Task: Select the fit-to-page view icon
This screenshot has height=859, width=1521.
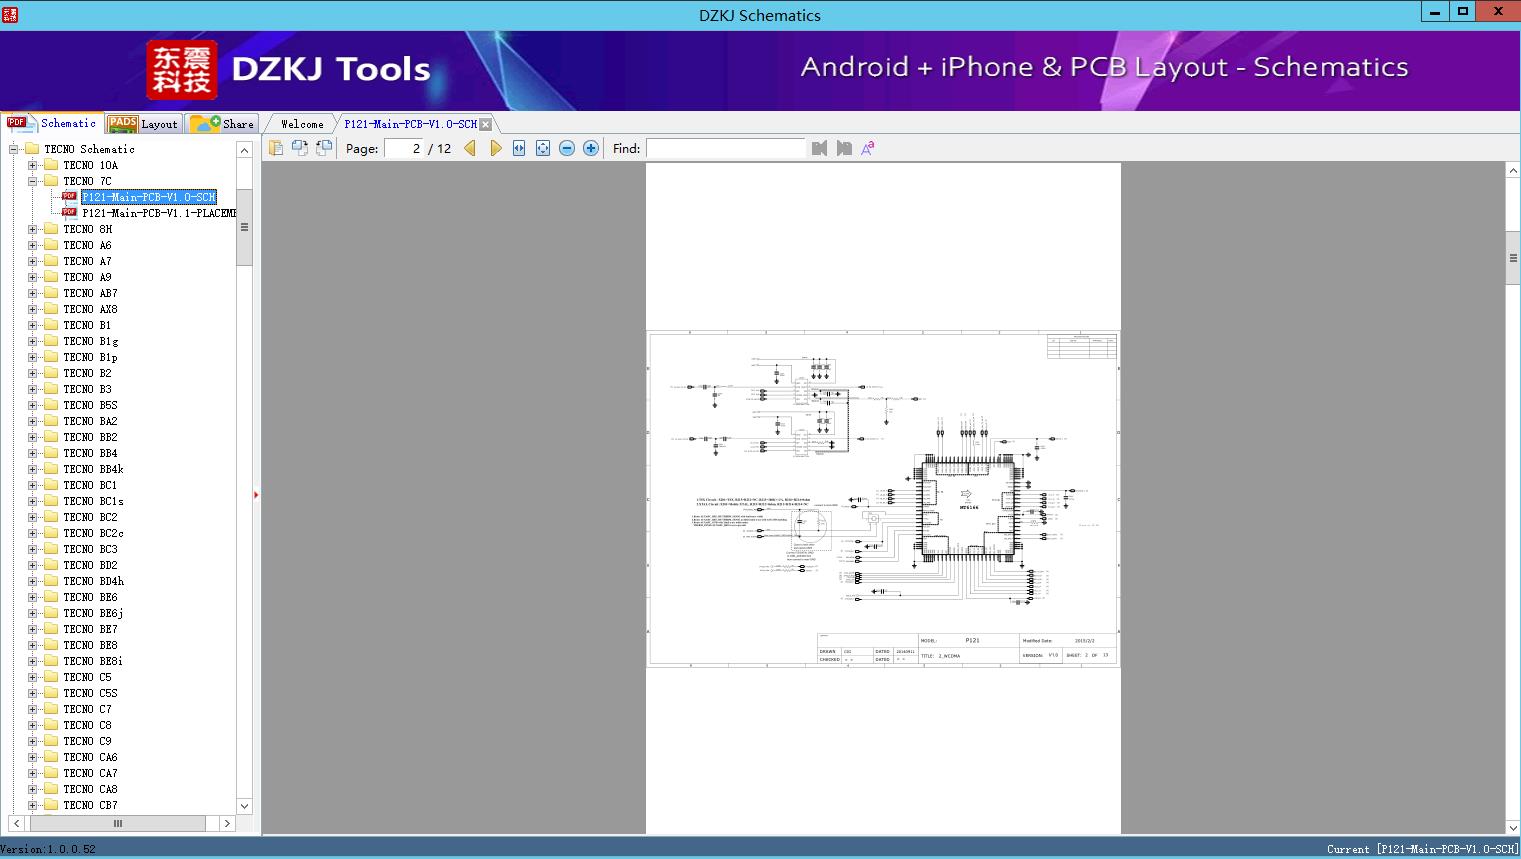Action: [x=542, y=147]
